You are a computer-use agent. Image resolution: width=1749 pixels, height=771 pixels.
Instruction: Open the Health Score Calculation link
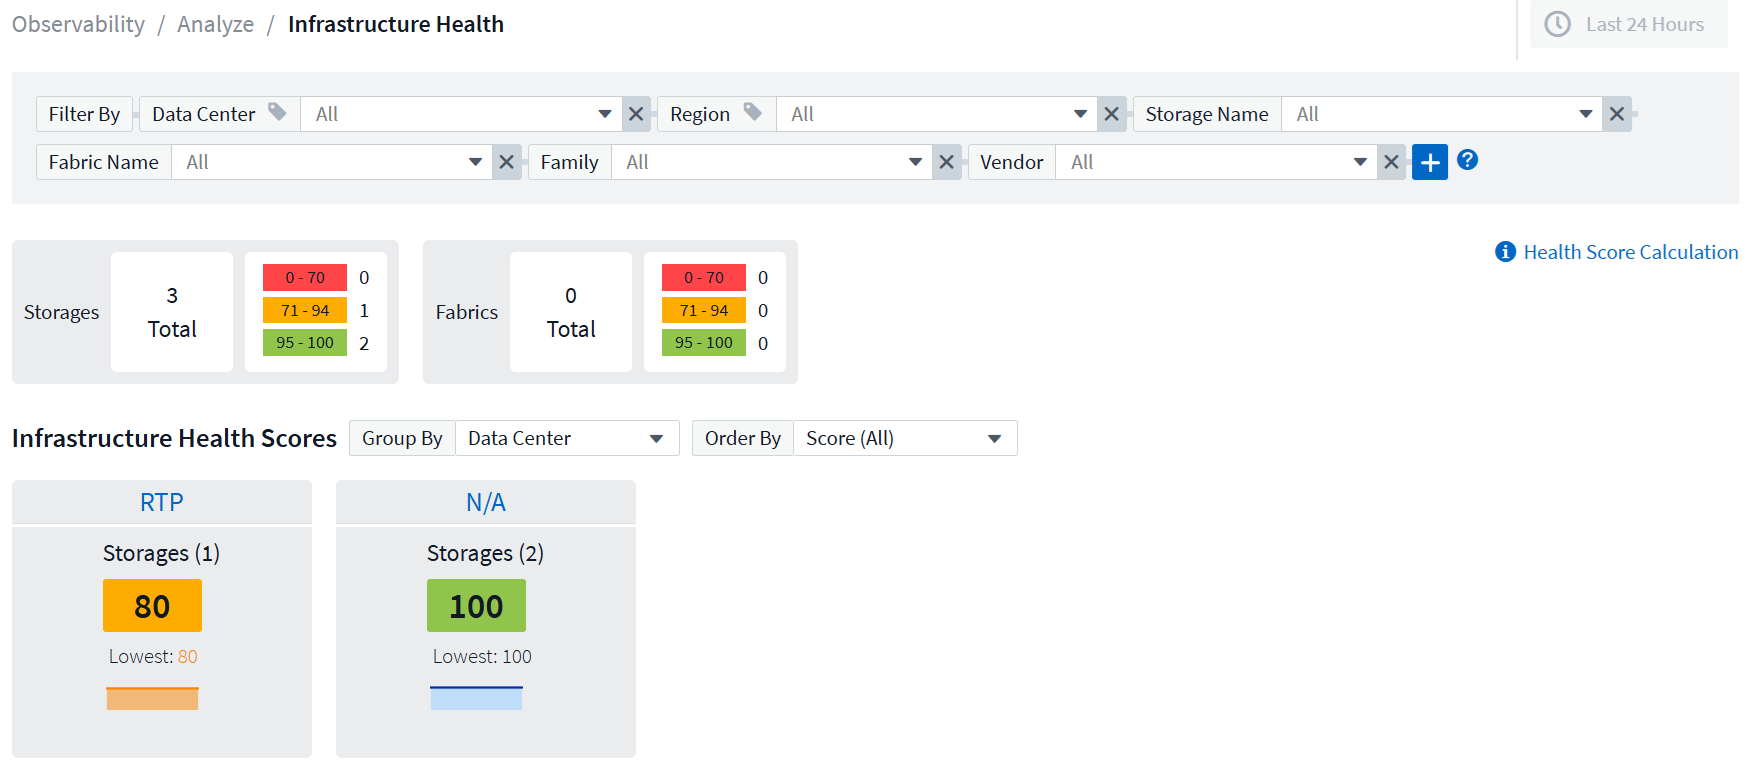click(1630, 252)
